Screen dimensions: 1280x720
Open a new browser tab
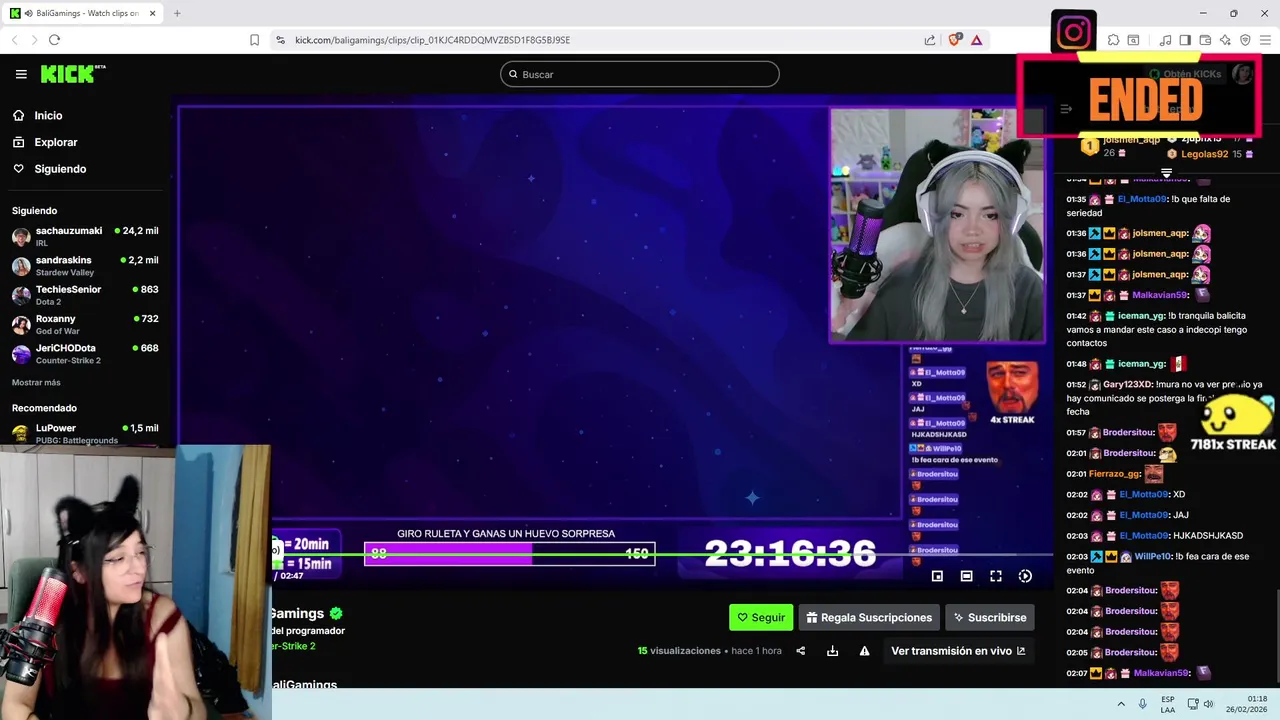(177, 13)
